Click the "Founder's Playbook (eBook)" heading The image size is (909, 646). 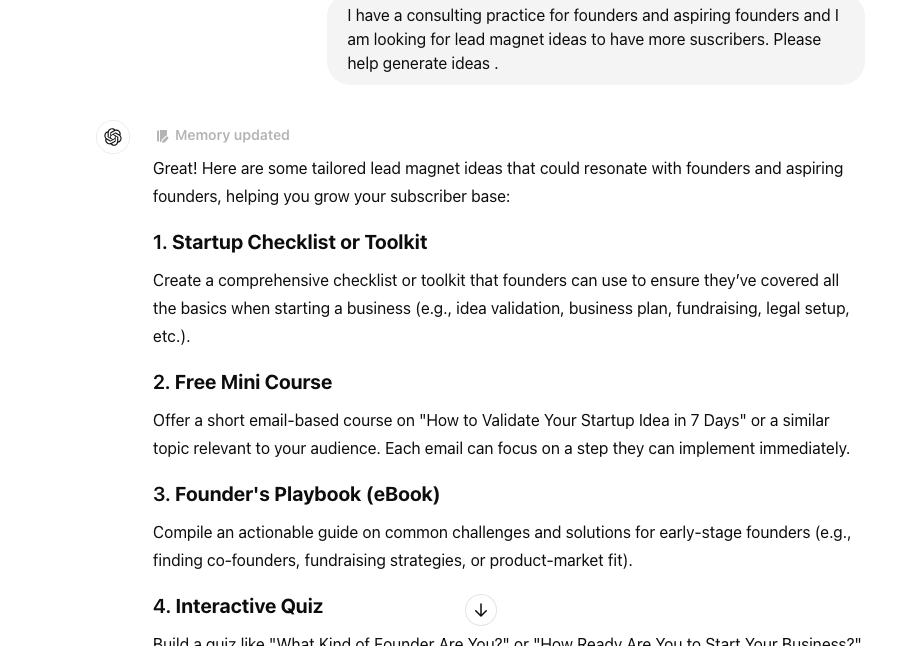pos(297,494)
